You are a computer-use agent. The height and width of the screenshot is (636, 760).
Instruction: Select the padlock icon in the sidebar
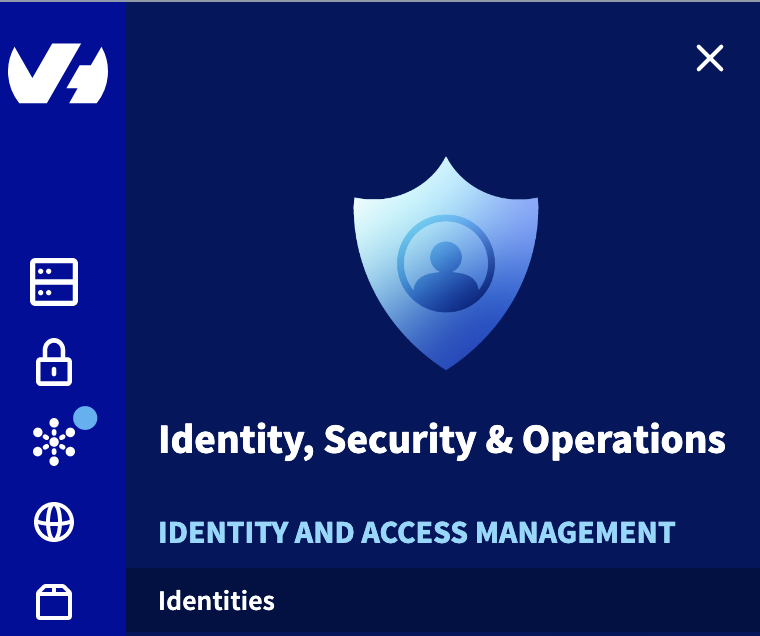54,362
